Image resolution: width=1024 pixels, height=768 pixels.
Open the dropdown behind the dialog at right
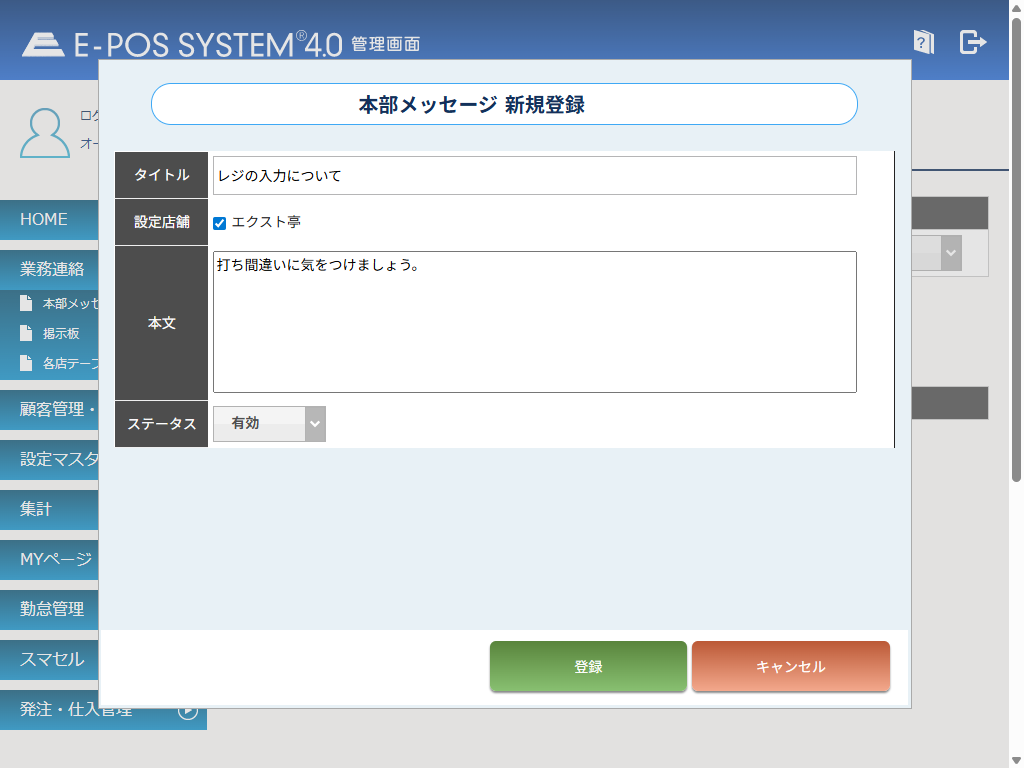[x=950, y=254]
